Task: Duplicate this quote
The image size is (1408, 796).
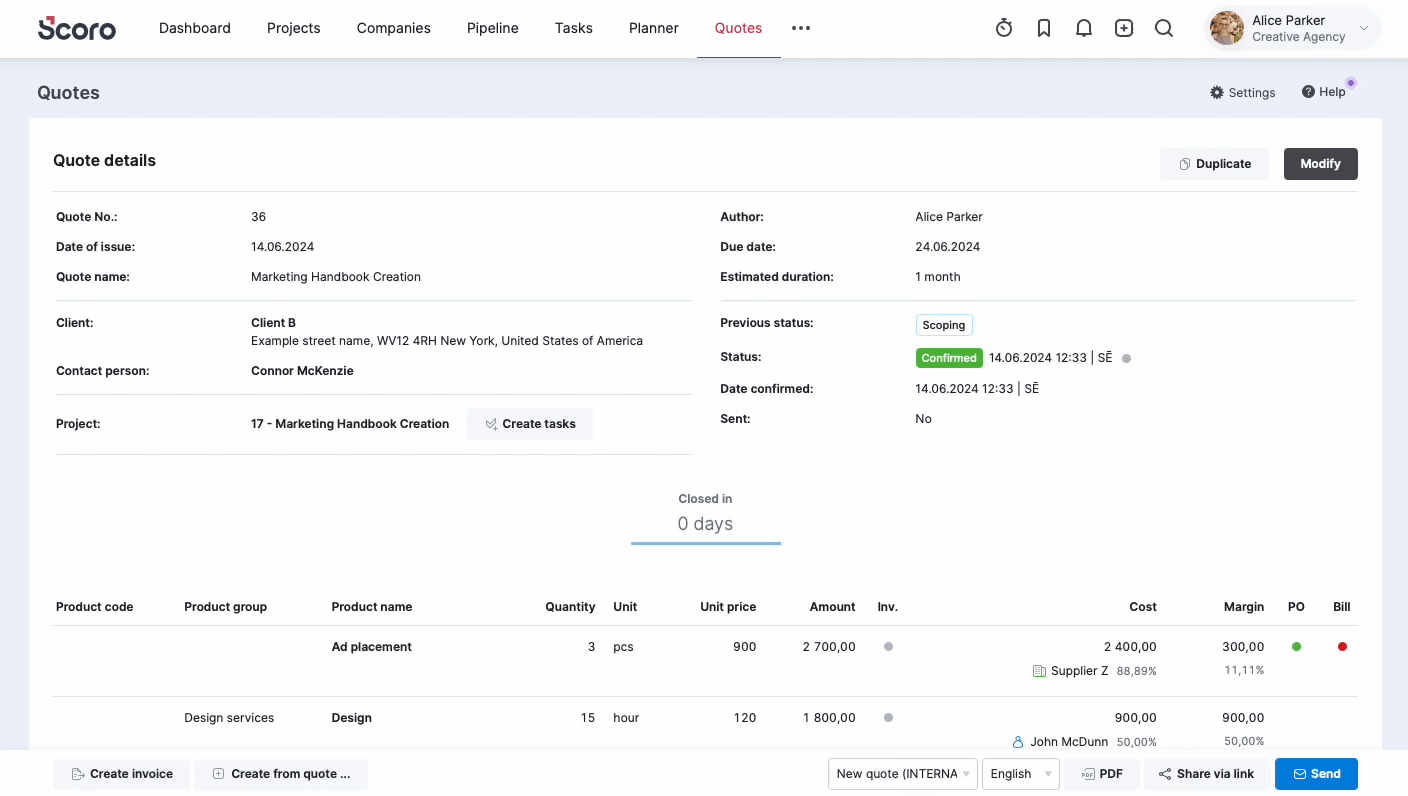Action: point(1214,164)
